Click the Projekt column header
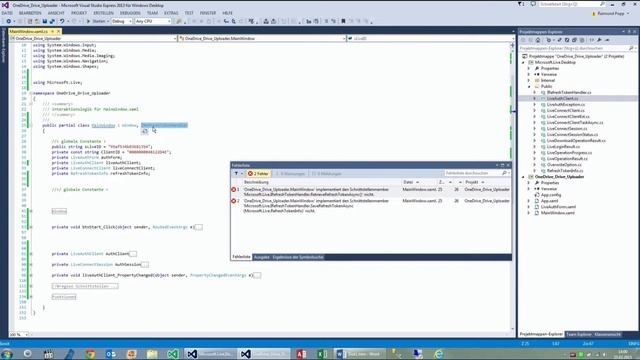Image resolution: width=640 pixels, height=360 pixels. pos(472,182)
